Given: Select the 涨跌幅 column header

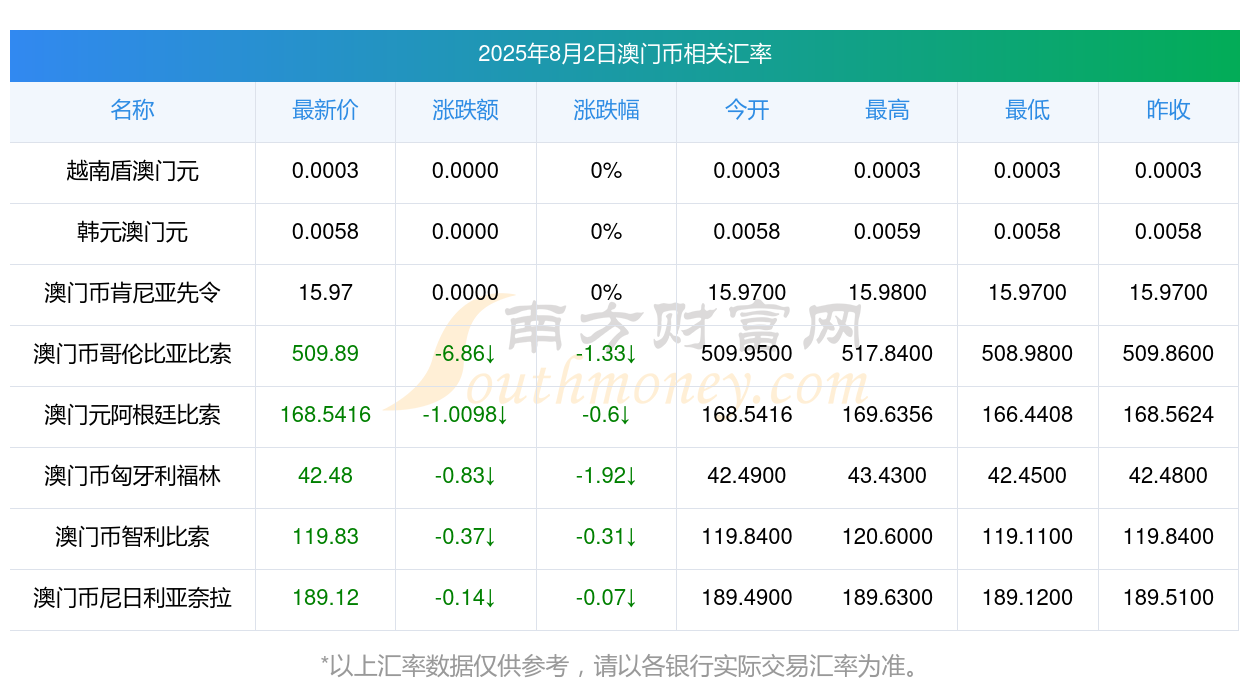Looking at the screenshot, I should pos(606,110).
